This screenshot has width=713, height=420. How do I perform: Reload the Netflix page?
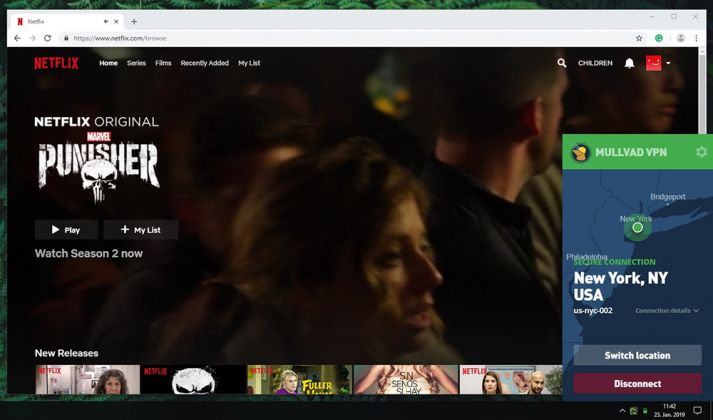click(x=47, y=38)
